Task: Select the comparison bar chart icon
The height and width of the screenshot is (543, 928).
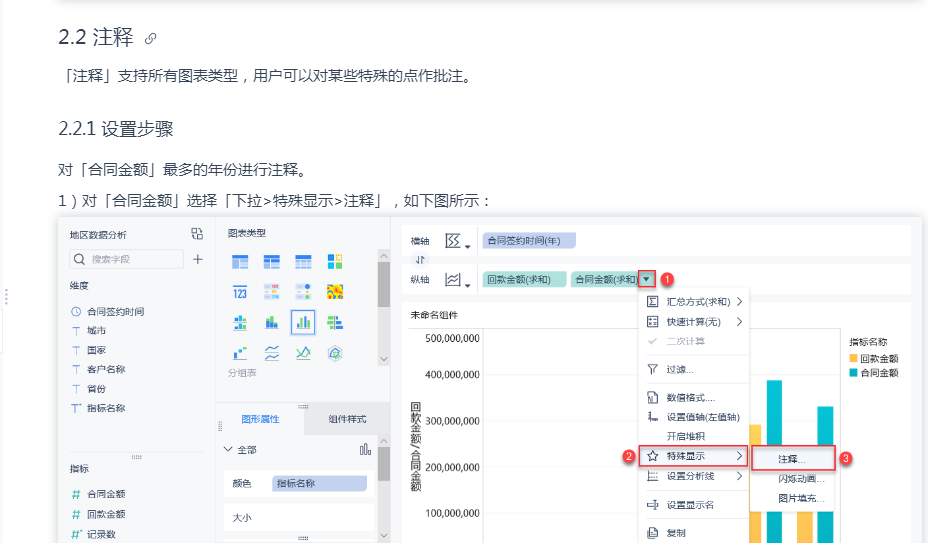Action: pos(335,323)
